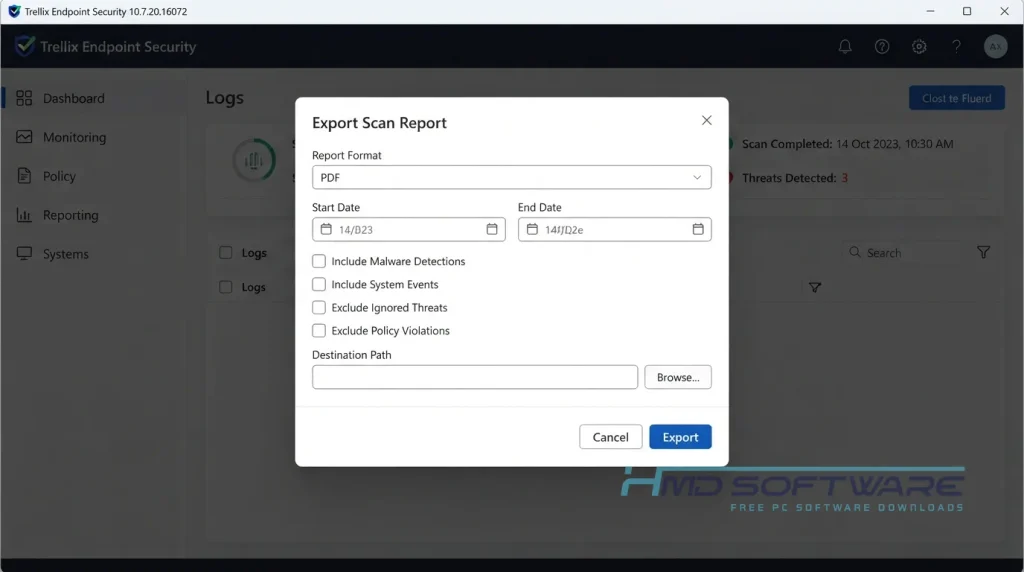1024x572 pixels.
Task: Maximize the Trellix window
Action: pos(967,12)
